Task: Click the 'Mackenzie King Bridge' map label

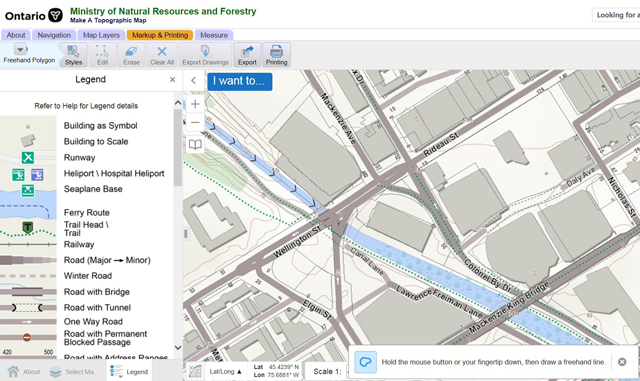Action: [x=509, y=307]
